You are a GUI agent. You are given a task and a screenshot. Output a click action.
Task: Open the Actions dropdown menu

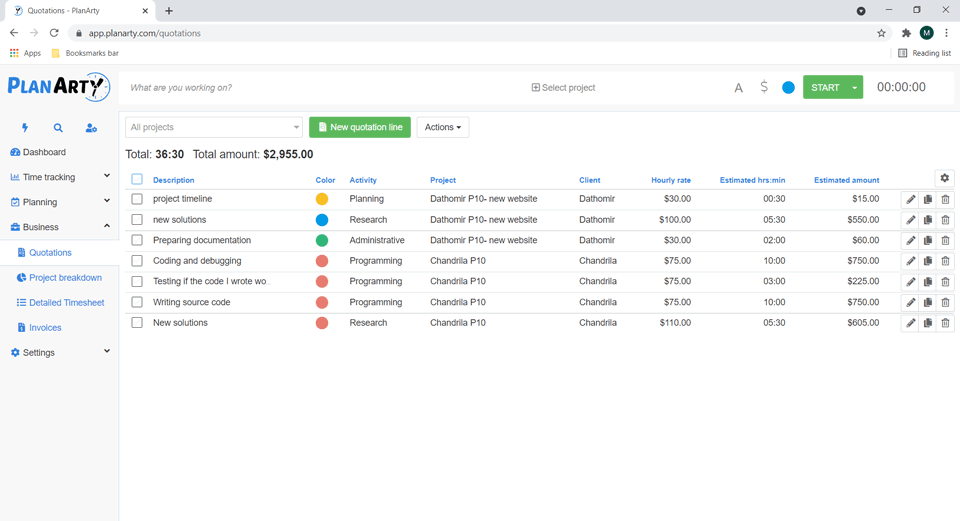[443, 127]
